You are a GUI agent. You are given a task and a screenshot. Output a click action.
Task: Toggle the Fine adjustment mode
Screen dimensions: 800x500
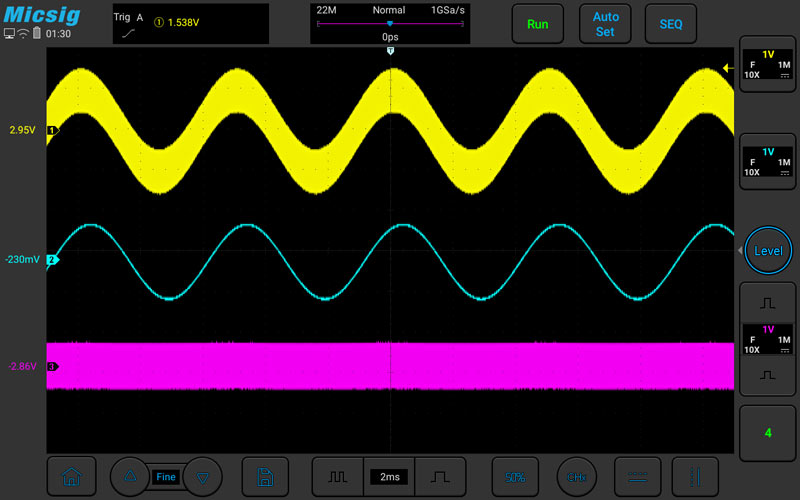pos(166,477)
